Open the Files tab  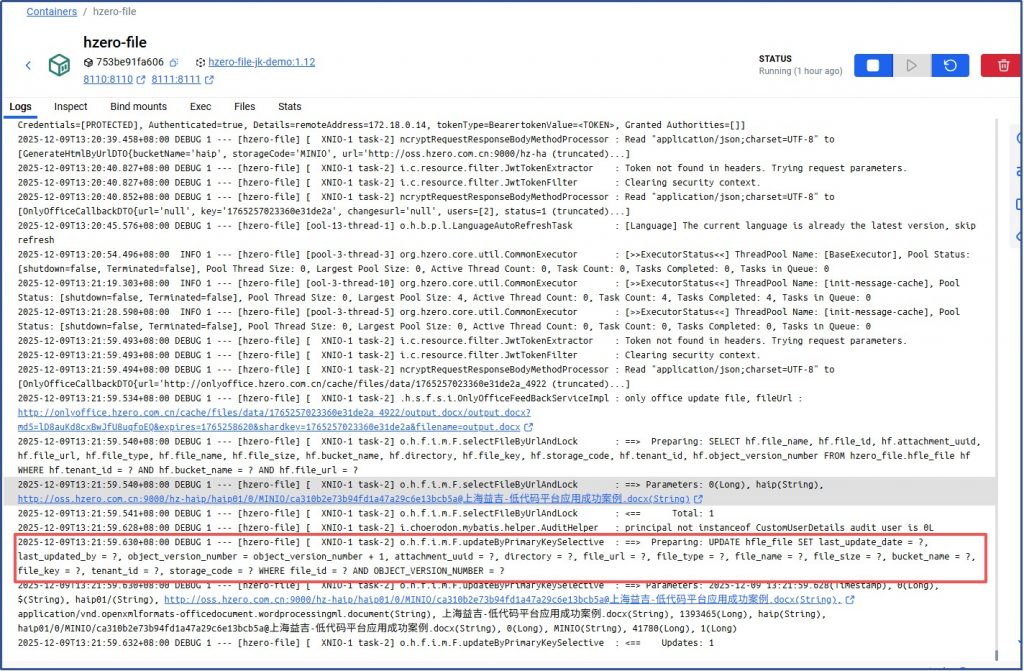tap(244, 106)
